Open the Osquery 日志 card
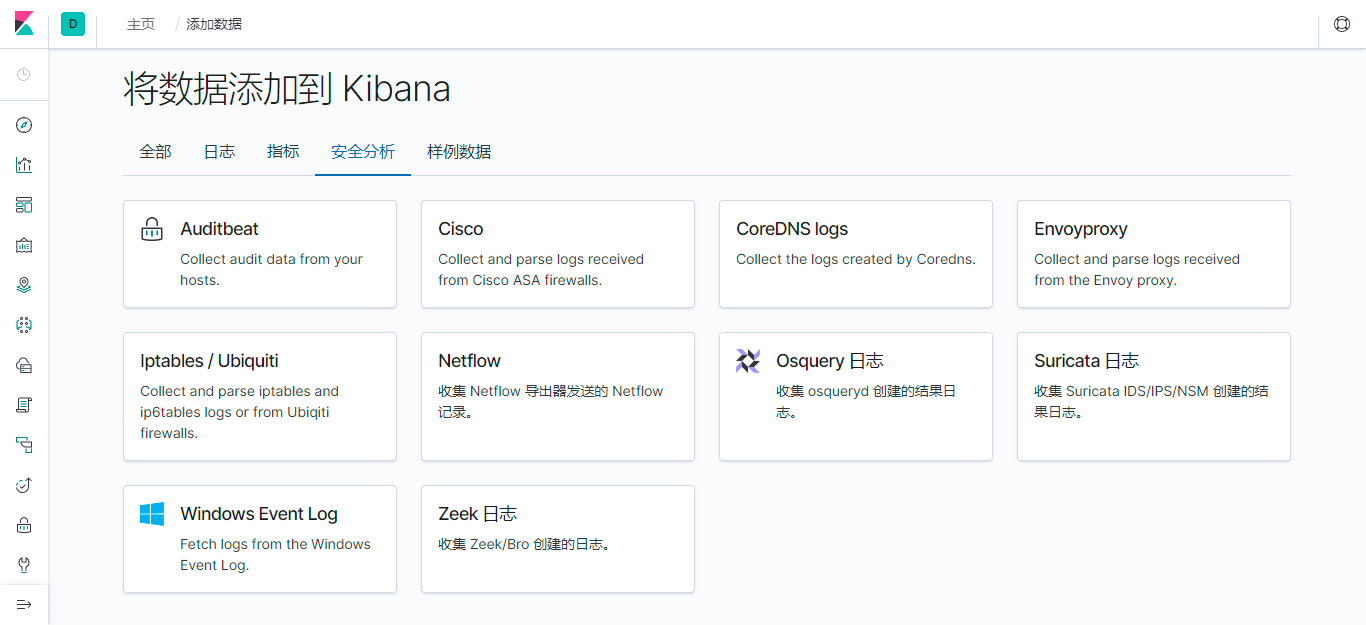The height and width of the screenshot is (625, 1366). coord(856,396)
